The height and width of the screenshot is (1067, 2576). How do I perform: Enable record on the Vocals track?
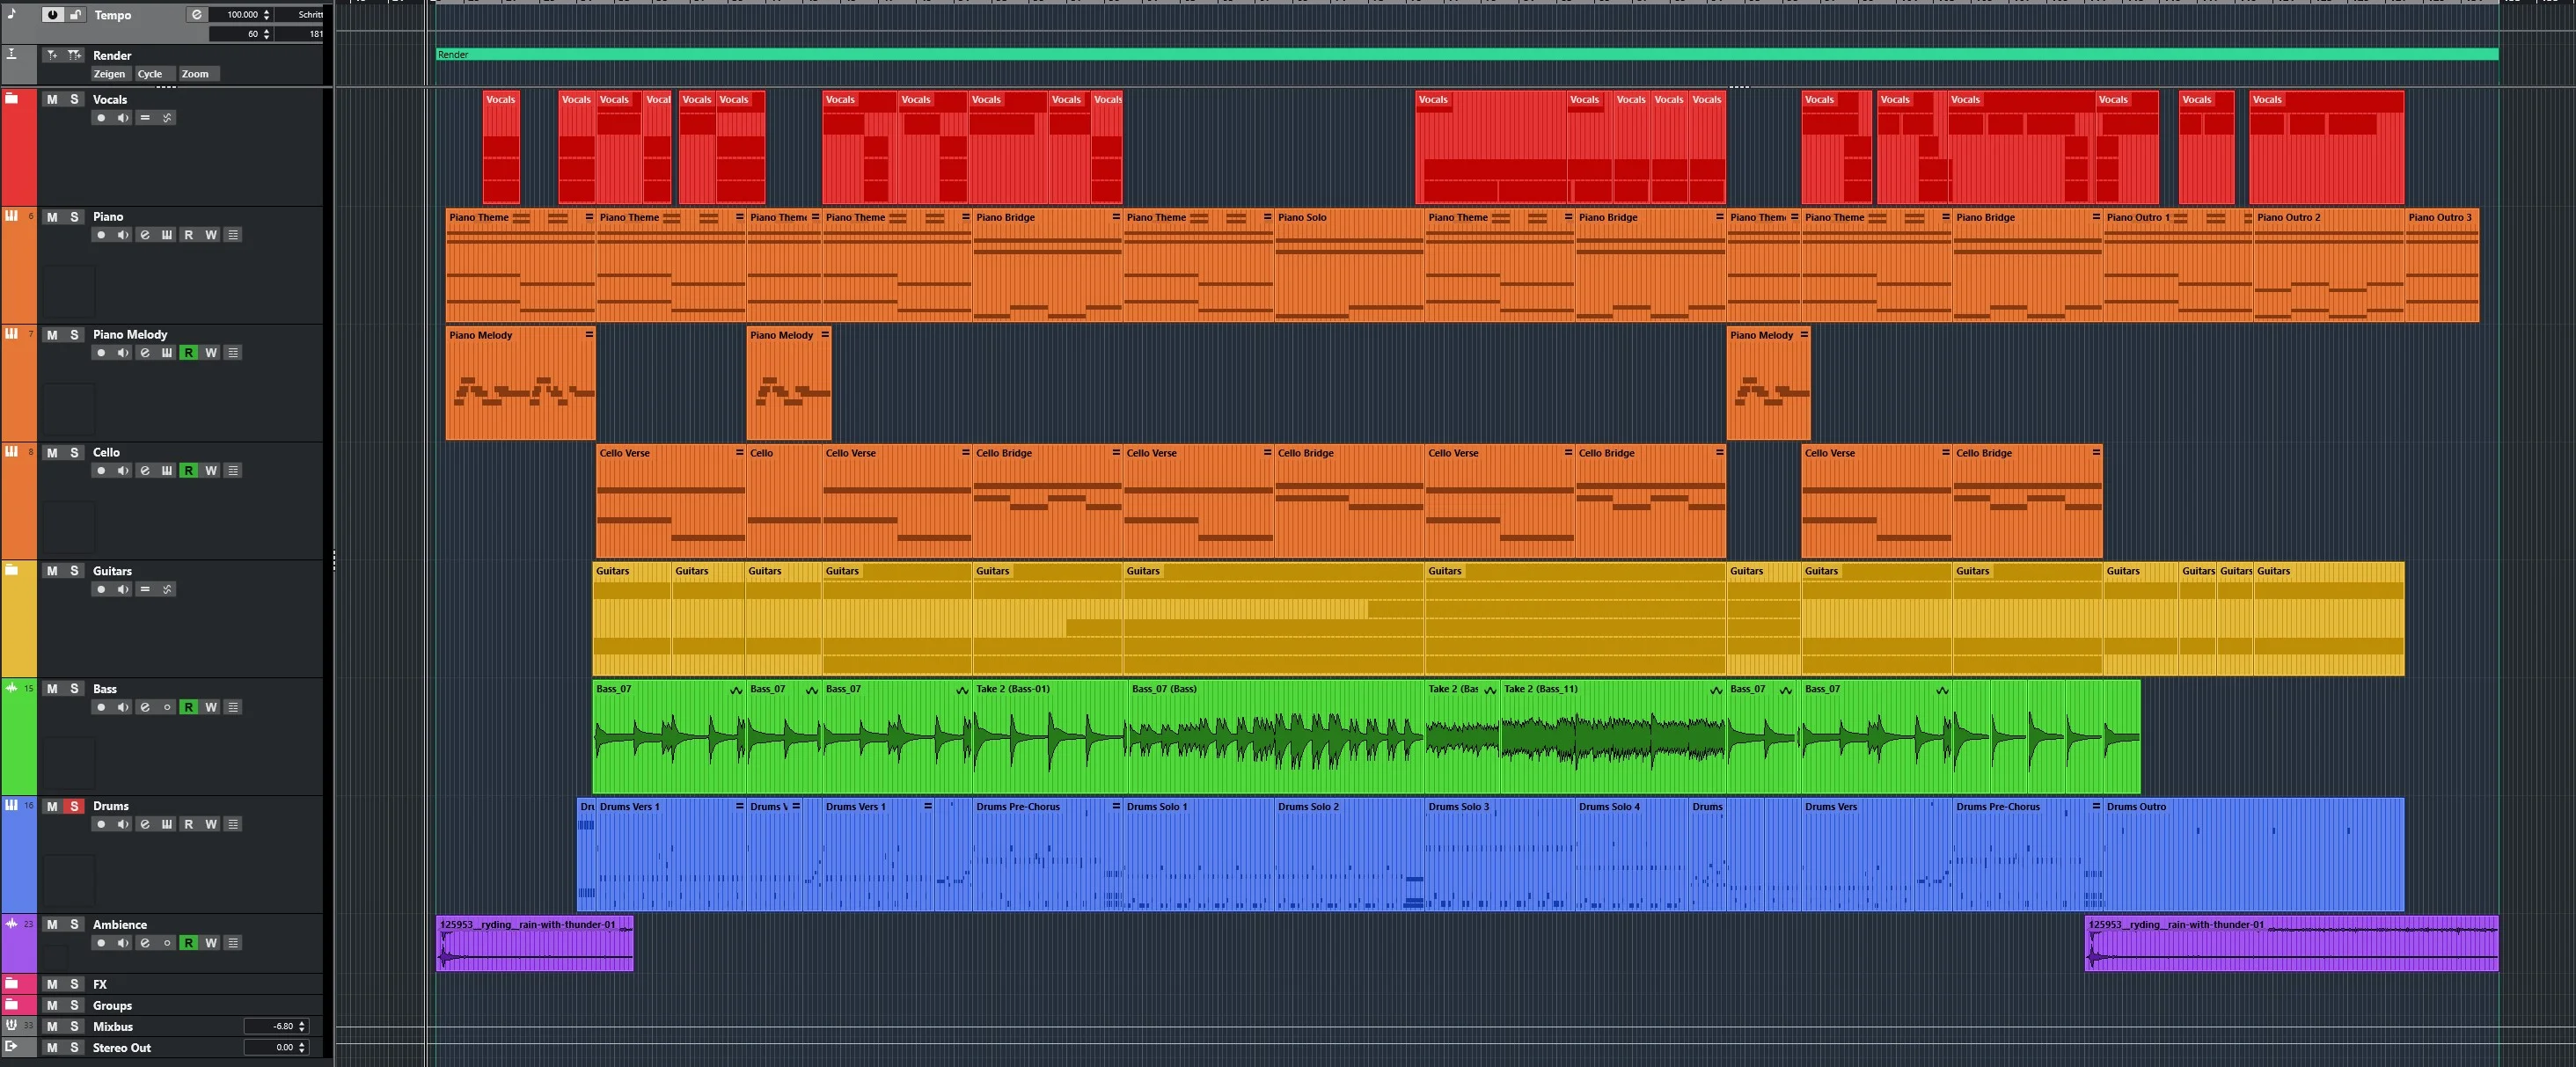[101, 118]
